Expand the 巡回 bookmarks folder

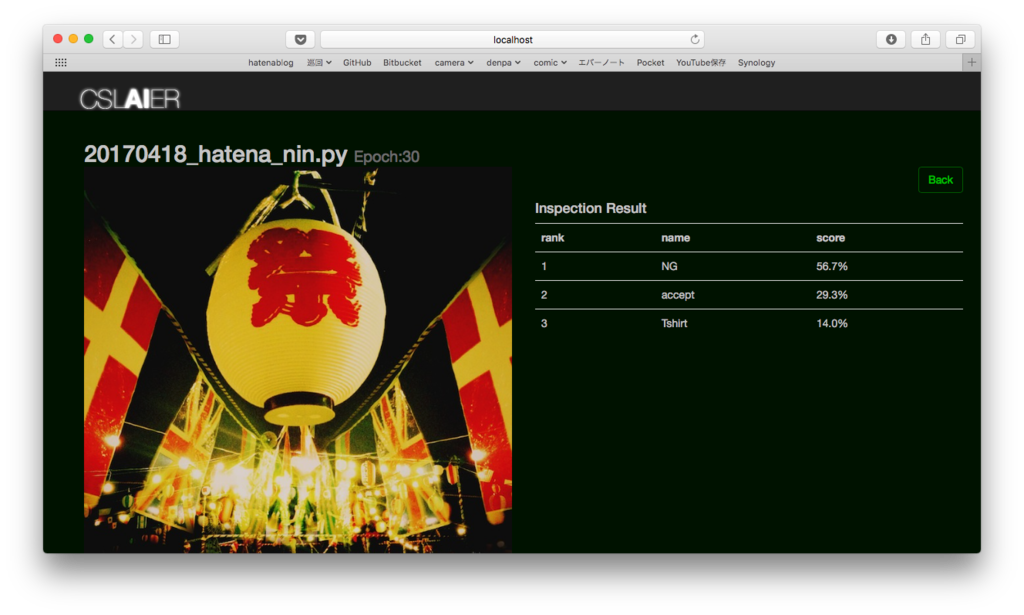(319, 63)
